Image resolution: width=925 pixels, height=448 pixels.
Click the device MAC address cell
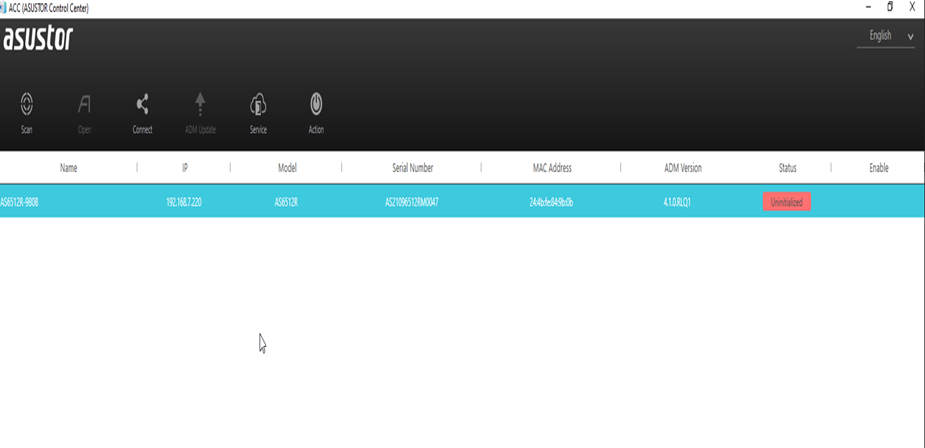[551, 202]
